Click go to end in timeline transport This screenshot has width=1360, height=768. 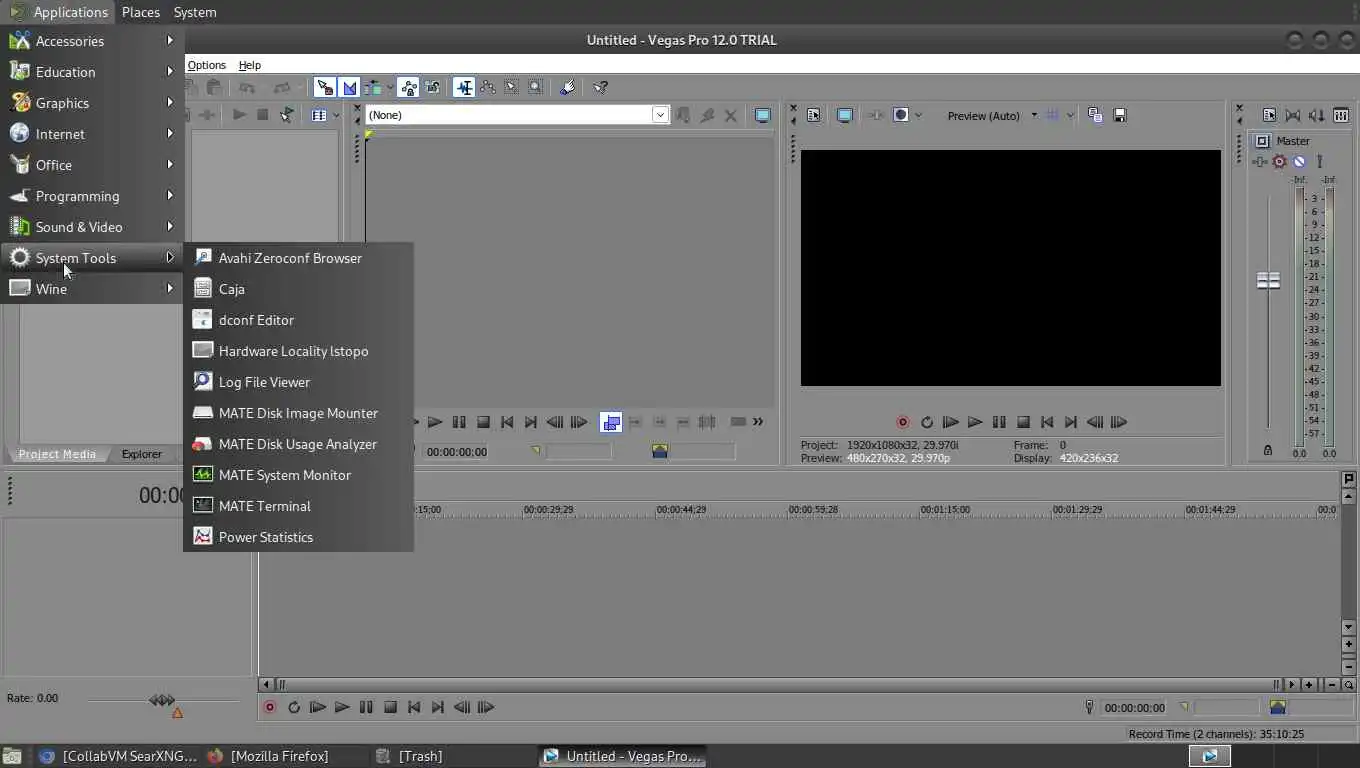(x=438, y=707)
